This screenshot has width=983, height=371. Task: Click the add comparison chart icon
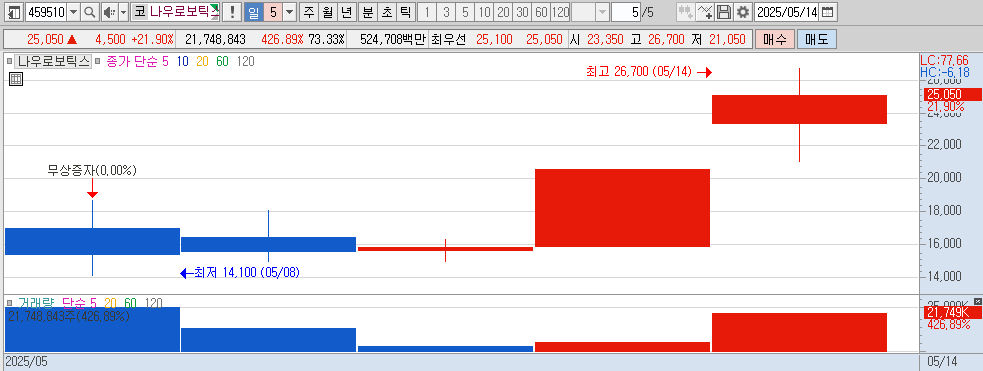point(685,12)
